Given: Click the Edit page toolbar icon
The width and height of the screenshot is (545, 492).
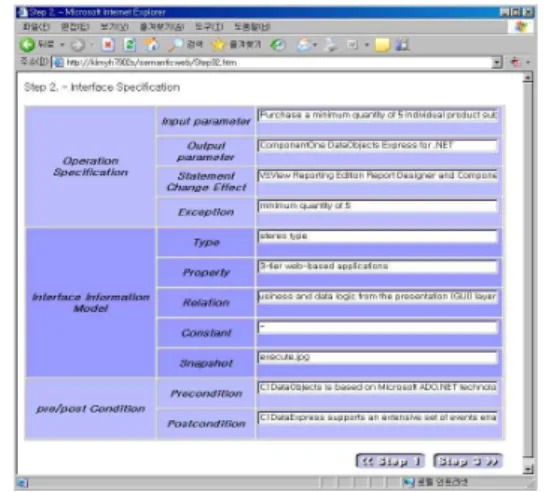Looking at the screenshot, I should (x=352, y=44).
